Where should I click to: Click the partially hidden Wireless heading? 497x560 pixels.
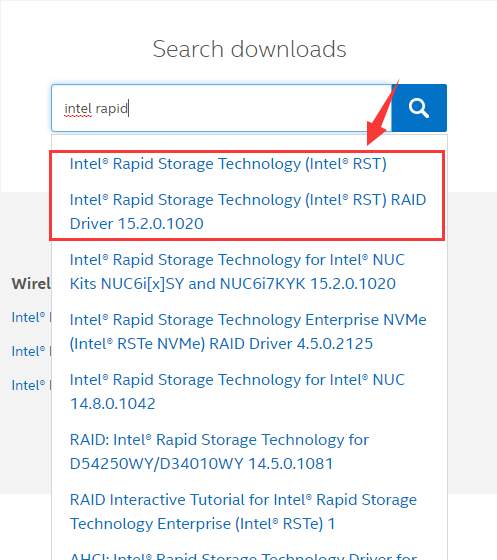pos(31,284)
